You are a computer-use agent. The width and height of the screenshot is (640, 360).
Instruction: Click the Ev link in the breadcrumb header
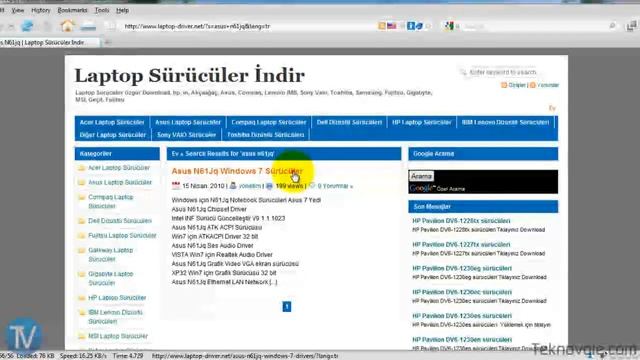coord(175,153)
